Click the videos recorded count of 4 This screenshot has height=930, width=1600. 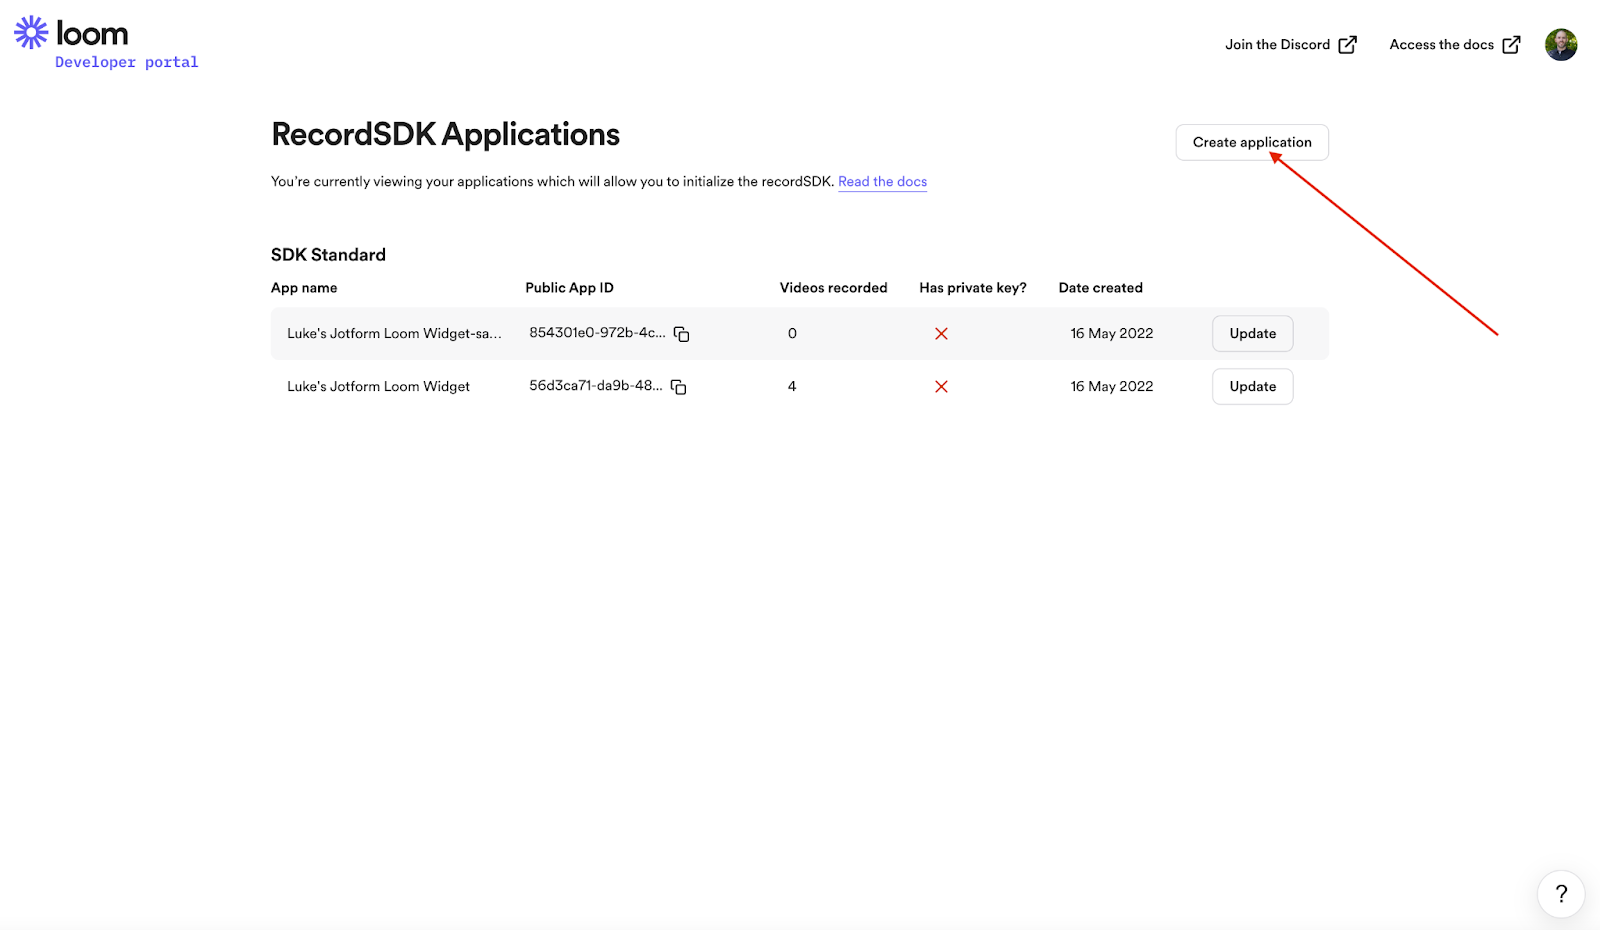coord(792,387)
